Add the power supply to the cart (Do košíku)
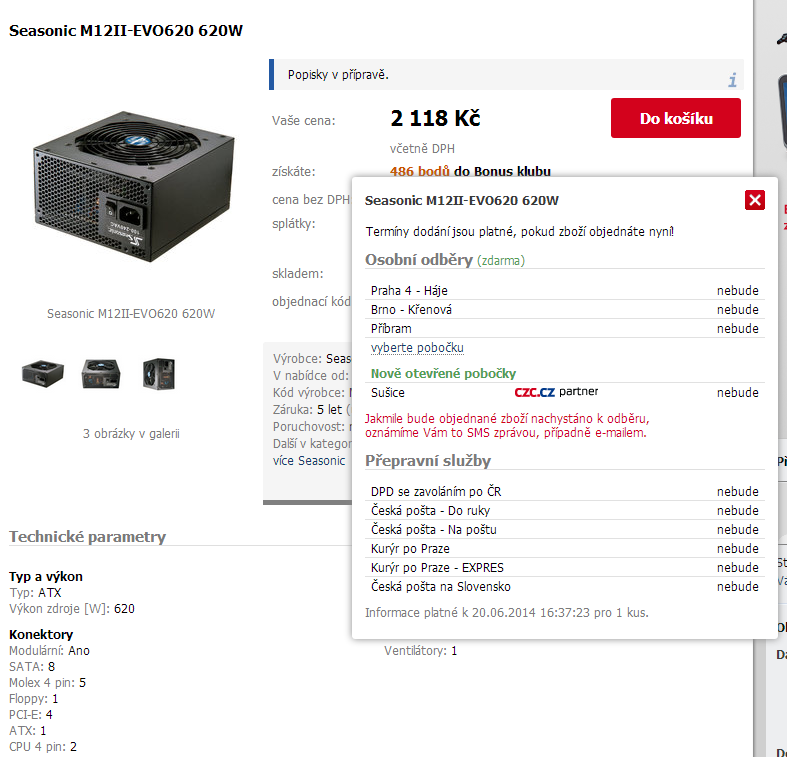787x757 pixels. [x=676, y=118]
